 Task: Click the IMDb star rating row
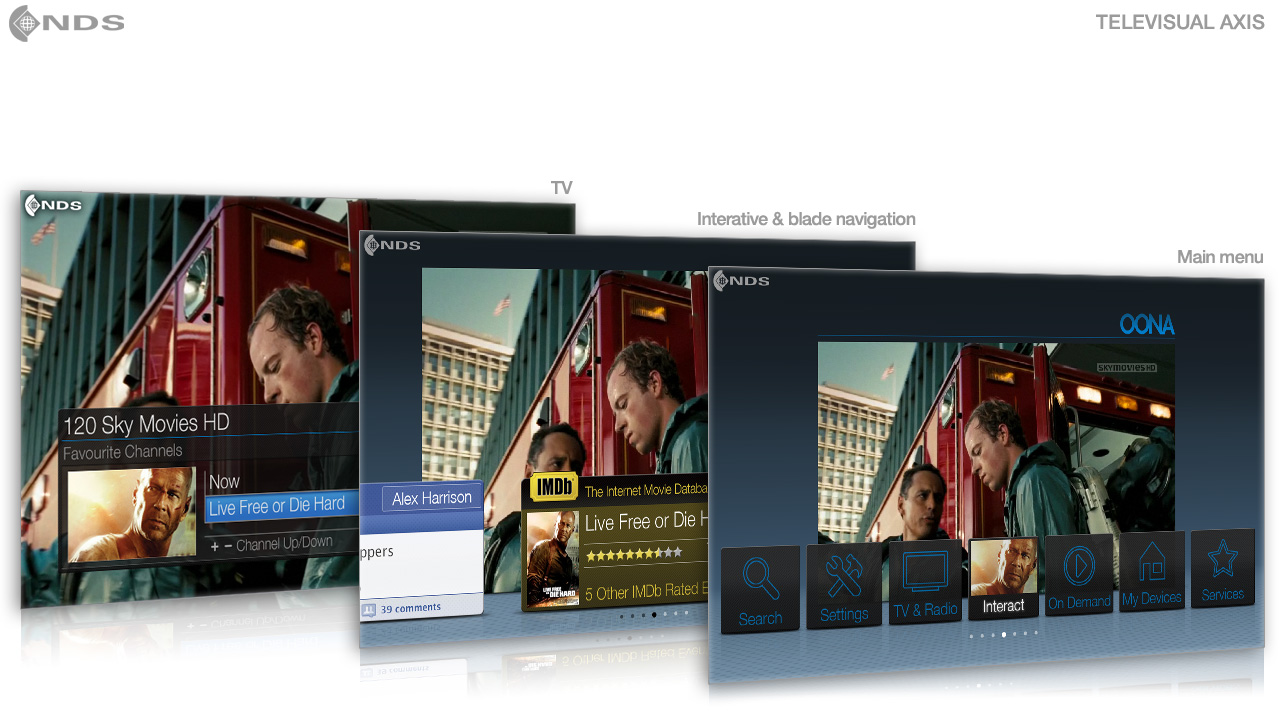(x=634, y=553)
